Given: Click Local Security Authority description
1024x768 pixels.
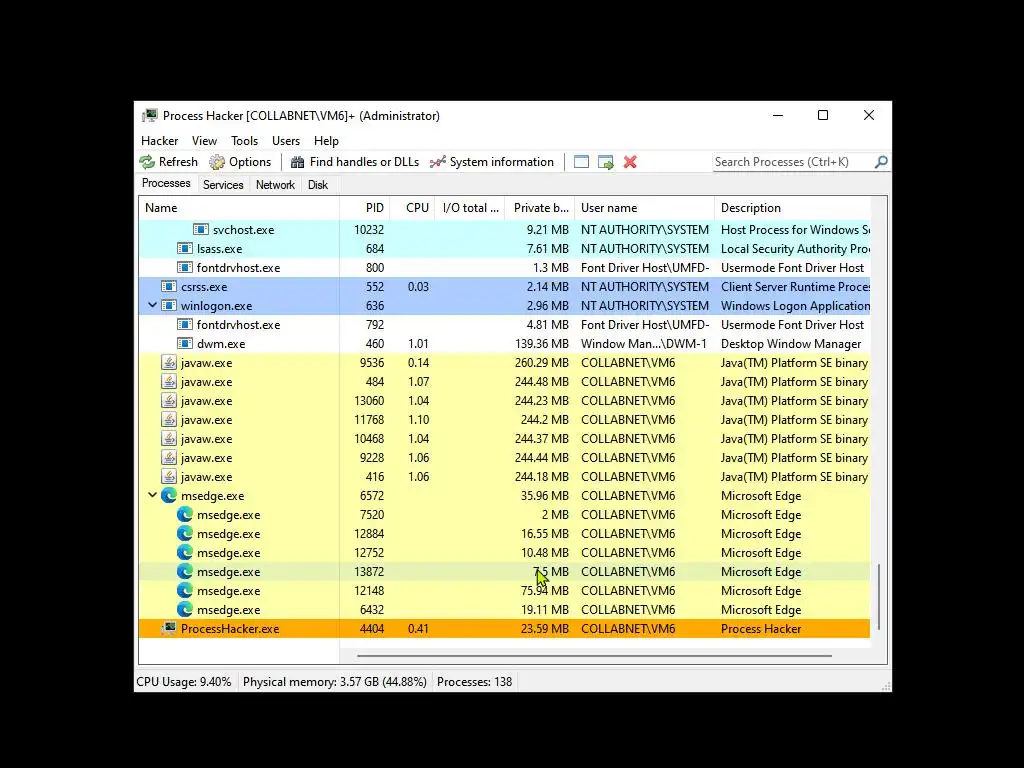Looking at the screenshot, I should [x=795, y=249].
